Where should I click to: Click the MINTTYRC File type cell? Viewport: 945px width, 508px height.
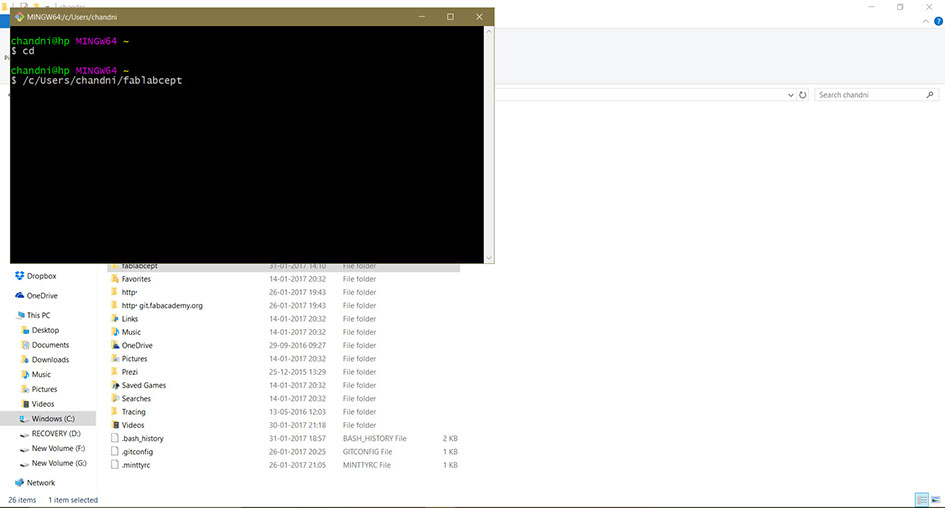[x=366, y=465]
